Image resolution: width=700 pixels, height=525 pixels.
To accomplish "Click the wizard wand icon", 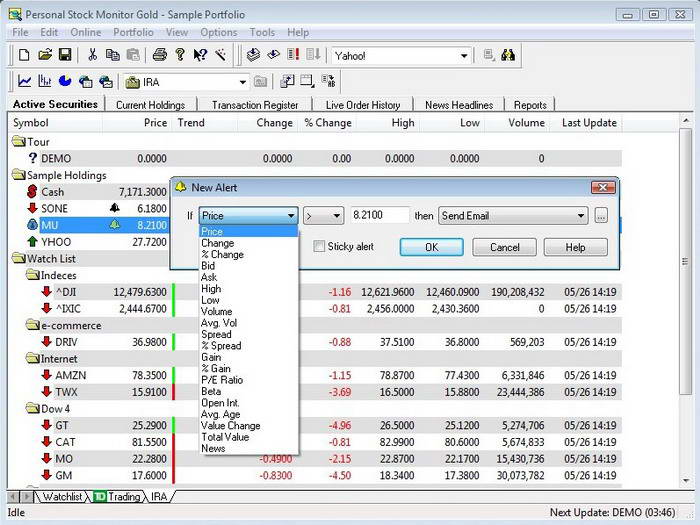I will [221, 55].
